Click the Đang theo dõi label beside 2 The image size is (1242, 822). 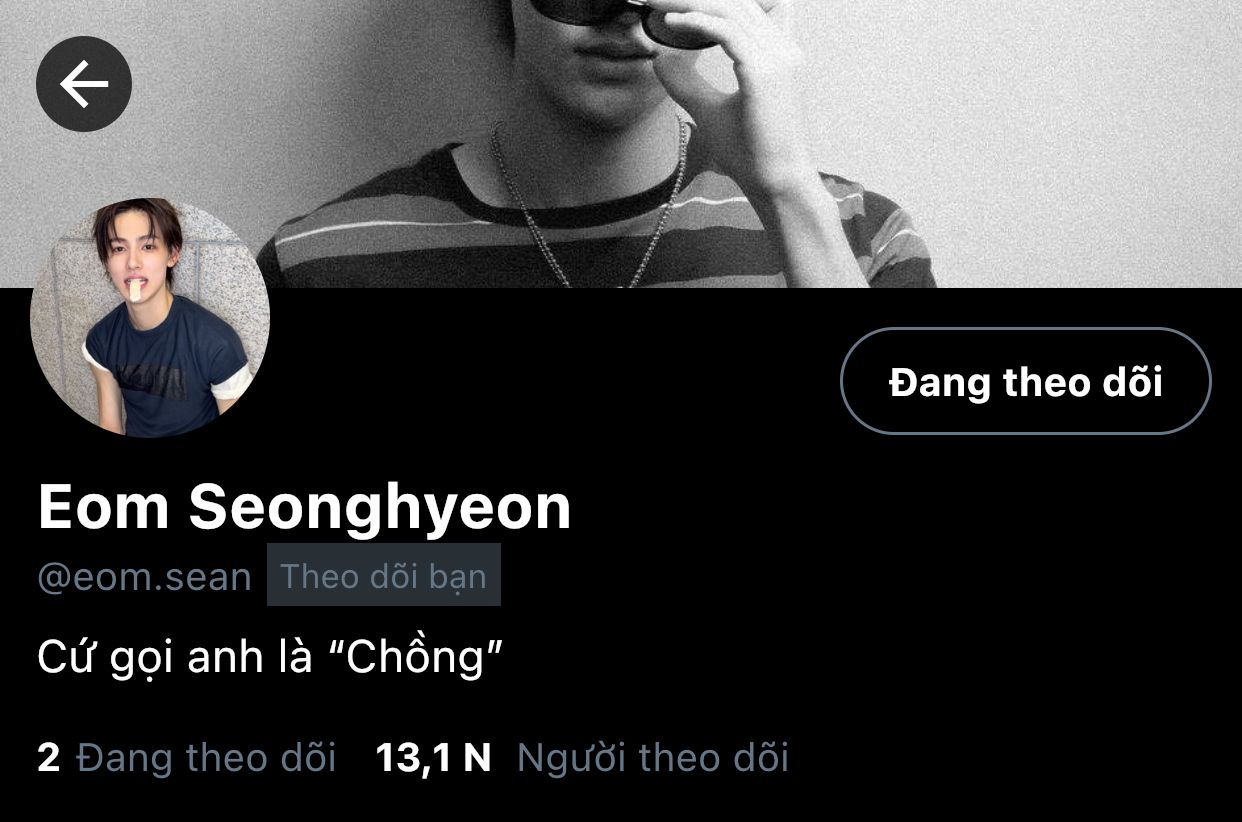[205, 757]
